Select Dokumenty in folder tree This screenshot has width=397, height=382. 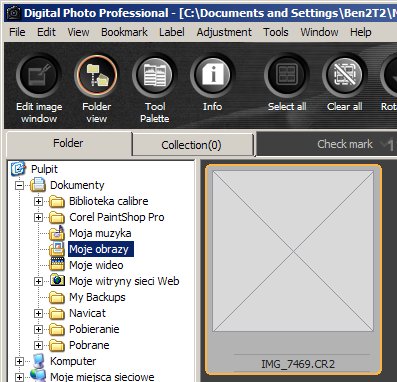(77, 185)
